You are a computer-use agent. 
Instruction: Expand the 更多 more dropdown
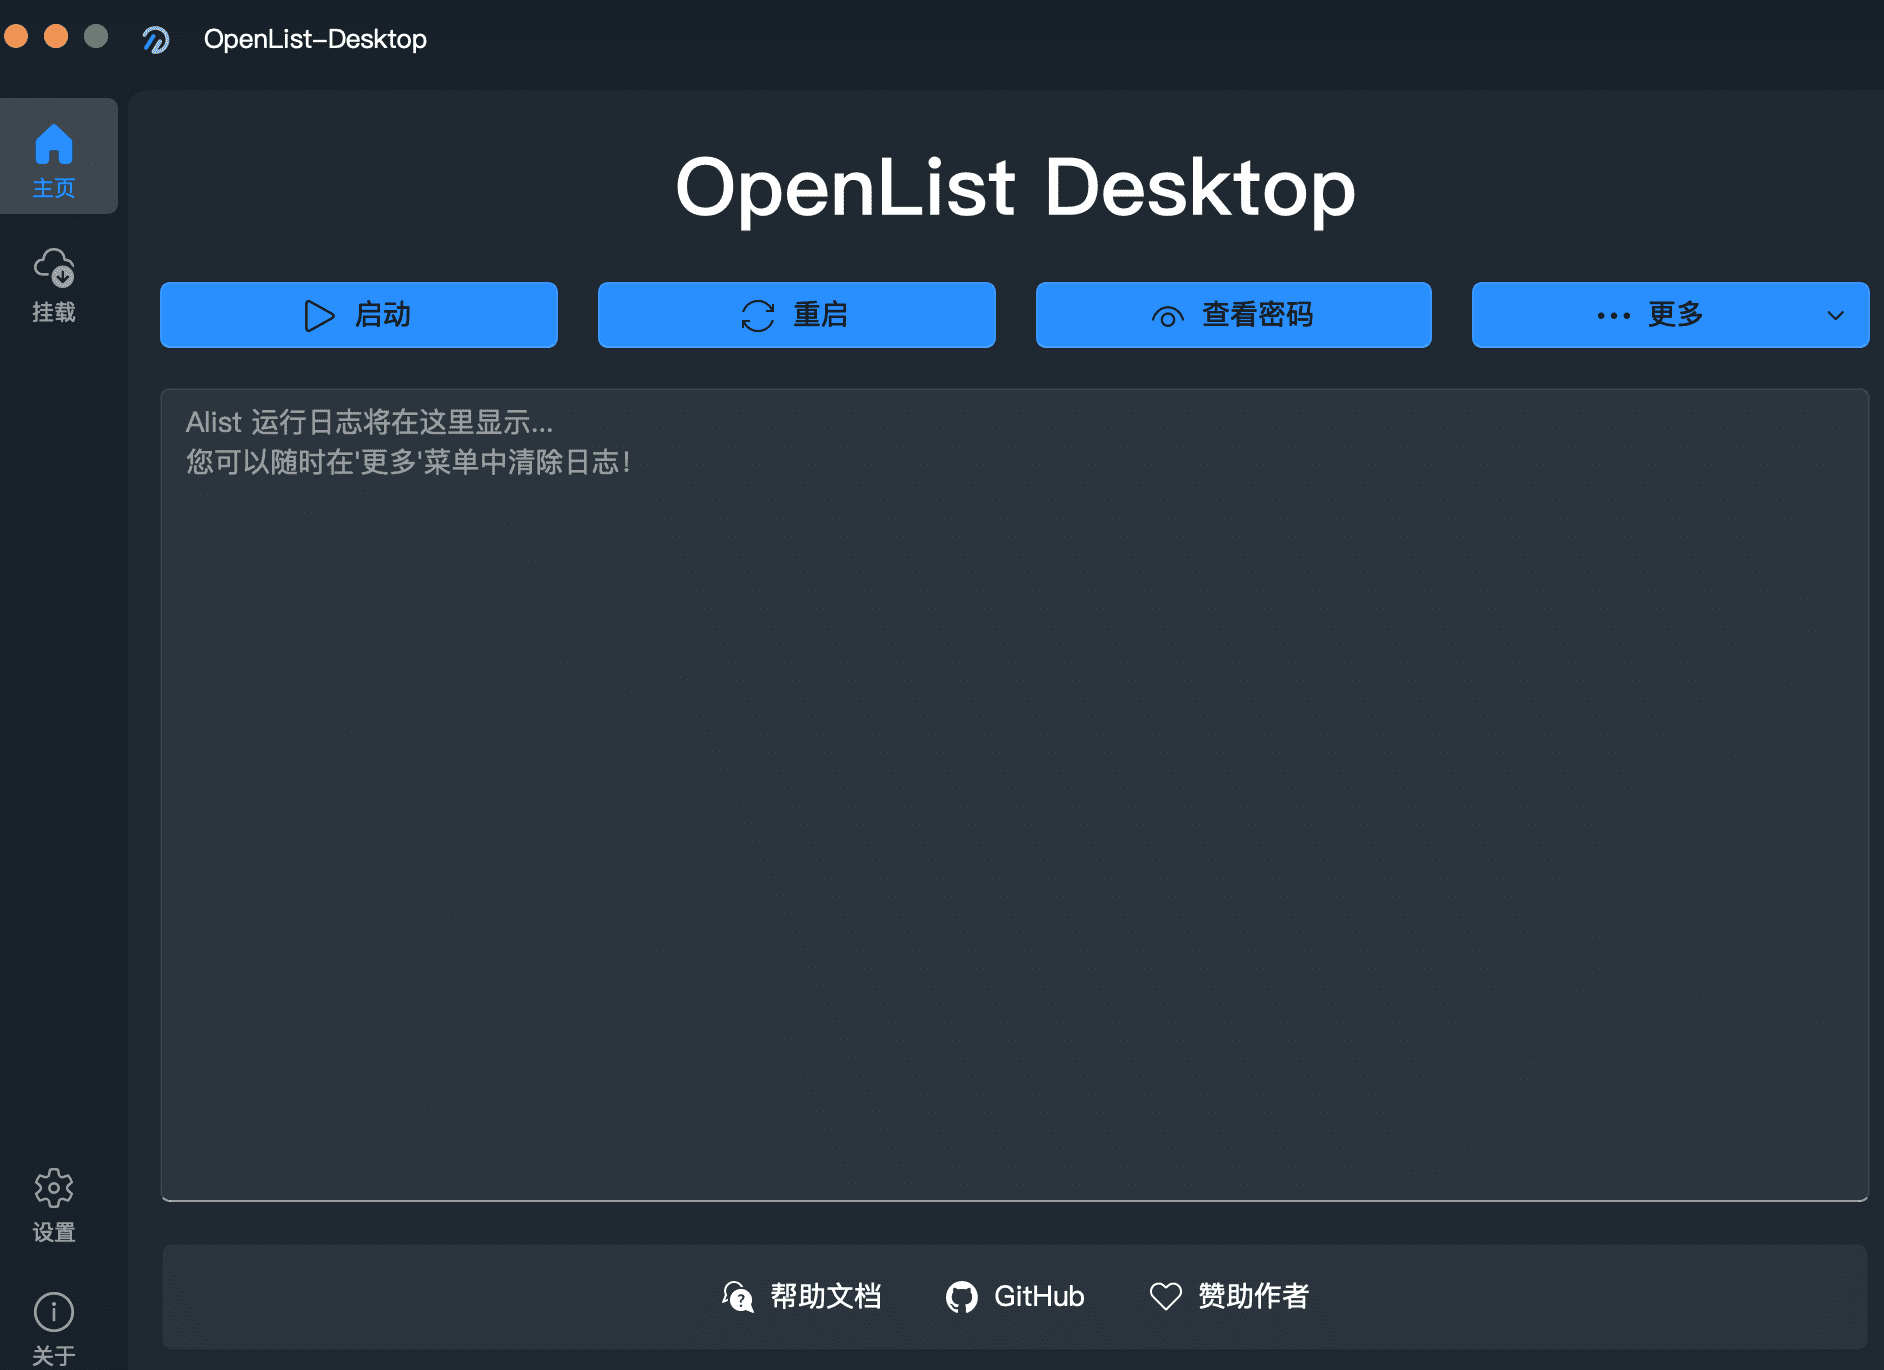coord(1670,315)
